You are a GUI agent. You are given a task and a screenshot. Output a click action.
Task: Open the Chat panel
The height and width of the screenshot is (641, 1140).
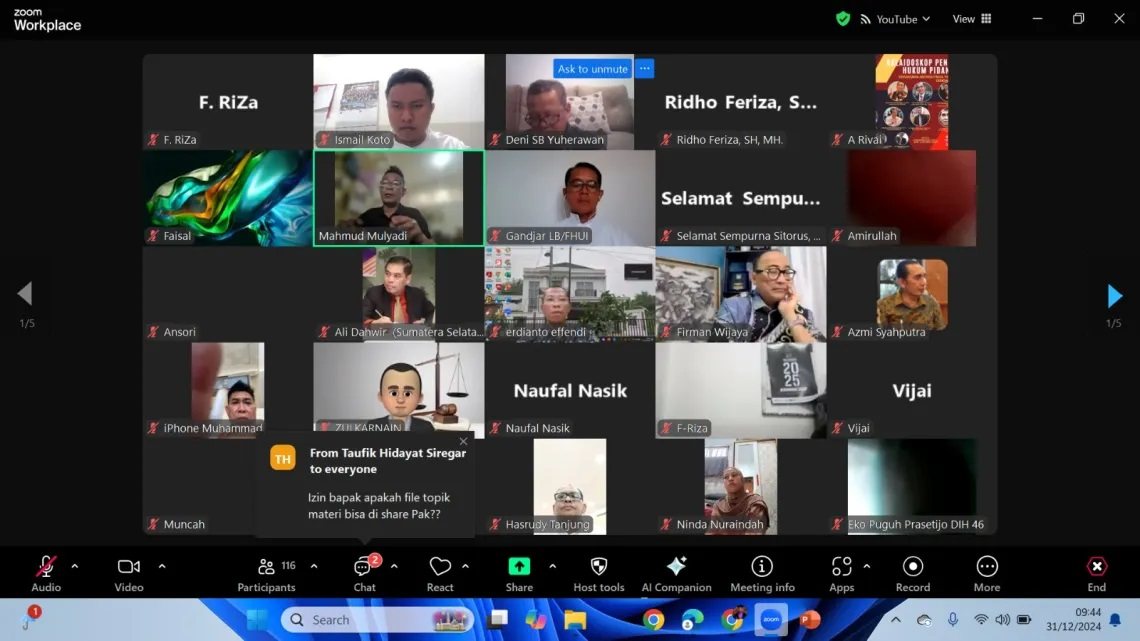(x=364, y=574)
